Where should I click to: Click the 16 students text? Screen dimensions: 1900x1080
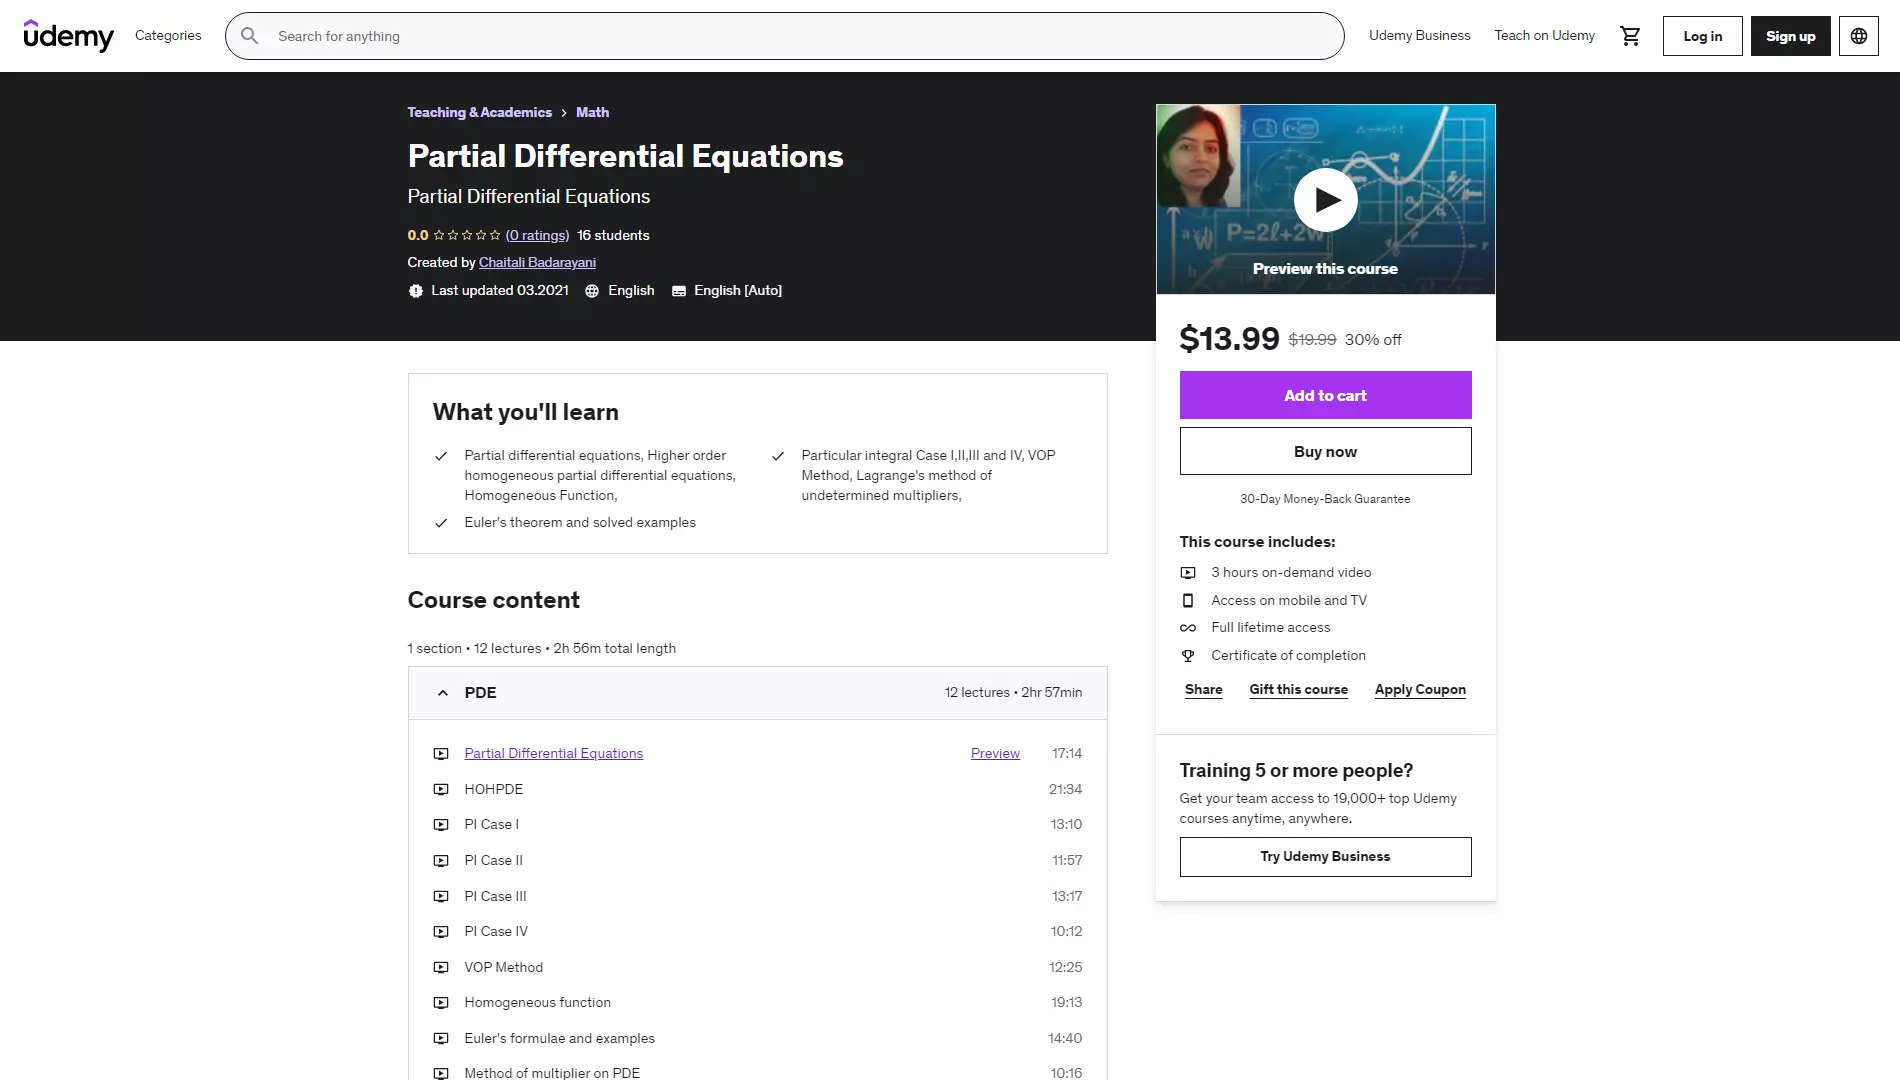(x=613, y=235)
